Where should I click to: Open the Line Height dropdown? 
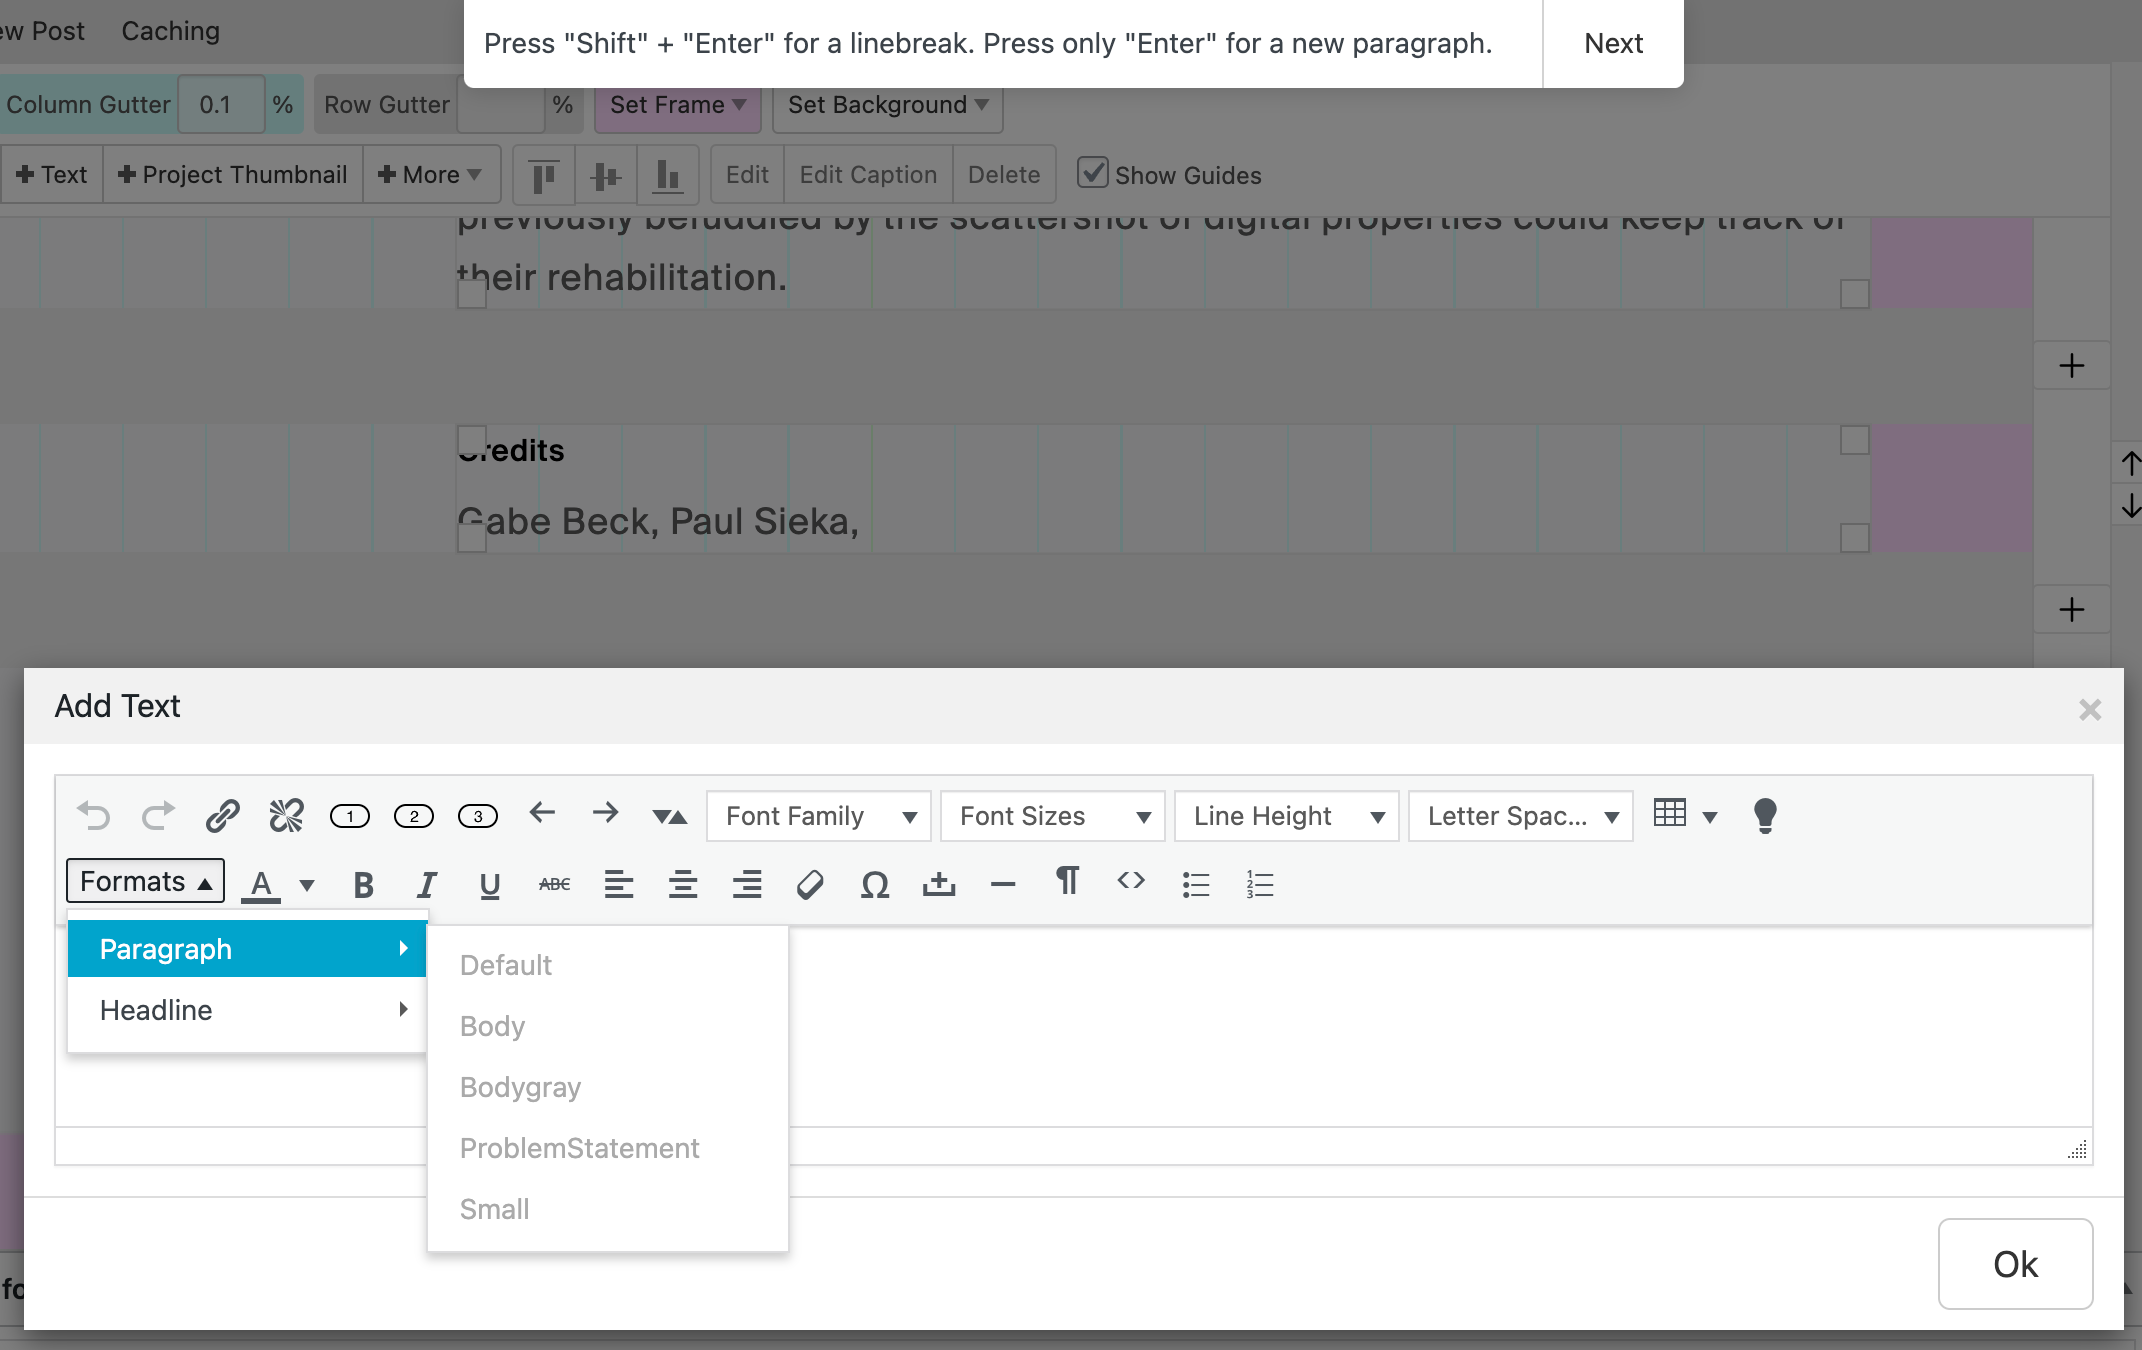click(1286, 816)
